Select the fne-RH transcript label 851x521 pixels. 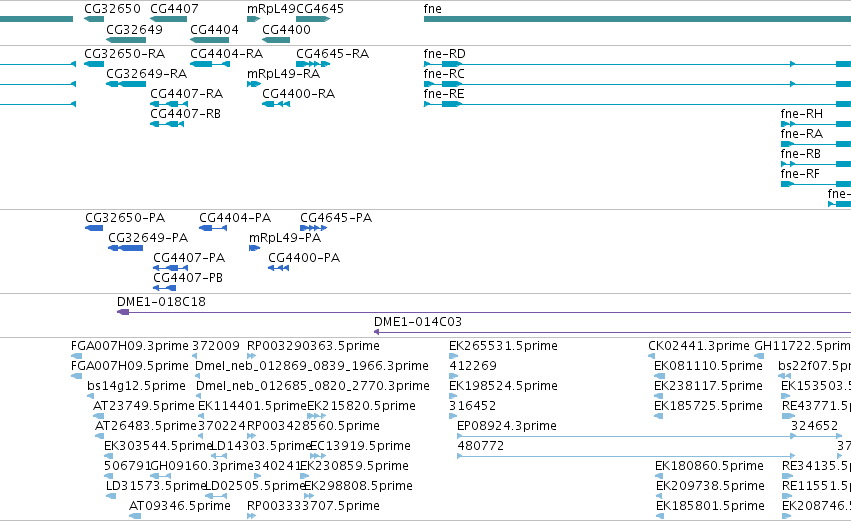[802, 114]
